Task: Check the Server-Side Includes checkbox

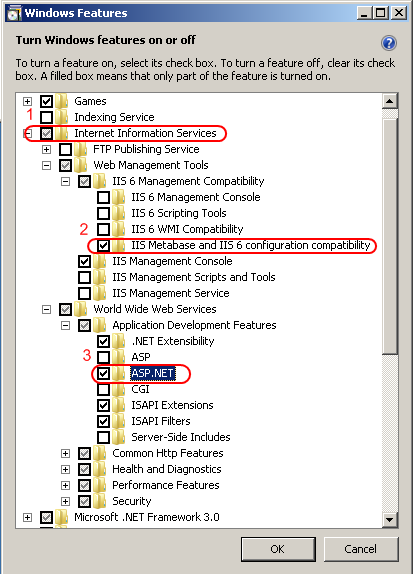Action: pos(103,437)
